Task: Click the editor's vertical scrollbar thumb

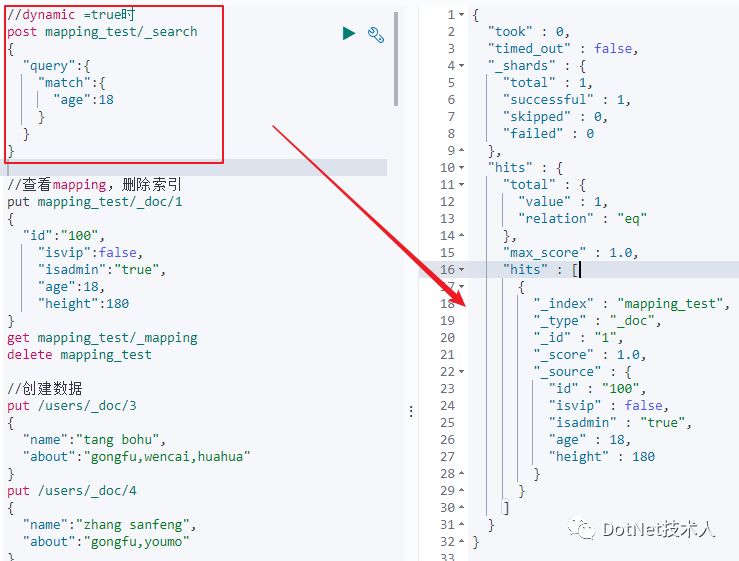Action: pyautogui.click(x=396, y=60)
